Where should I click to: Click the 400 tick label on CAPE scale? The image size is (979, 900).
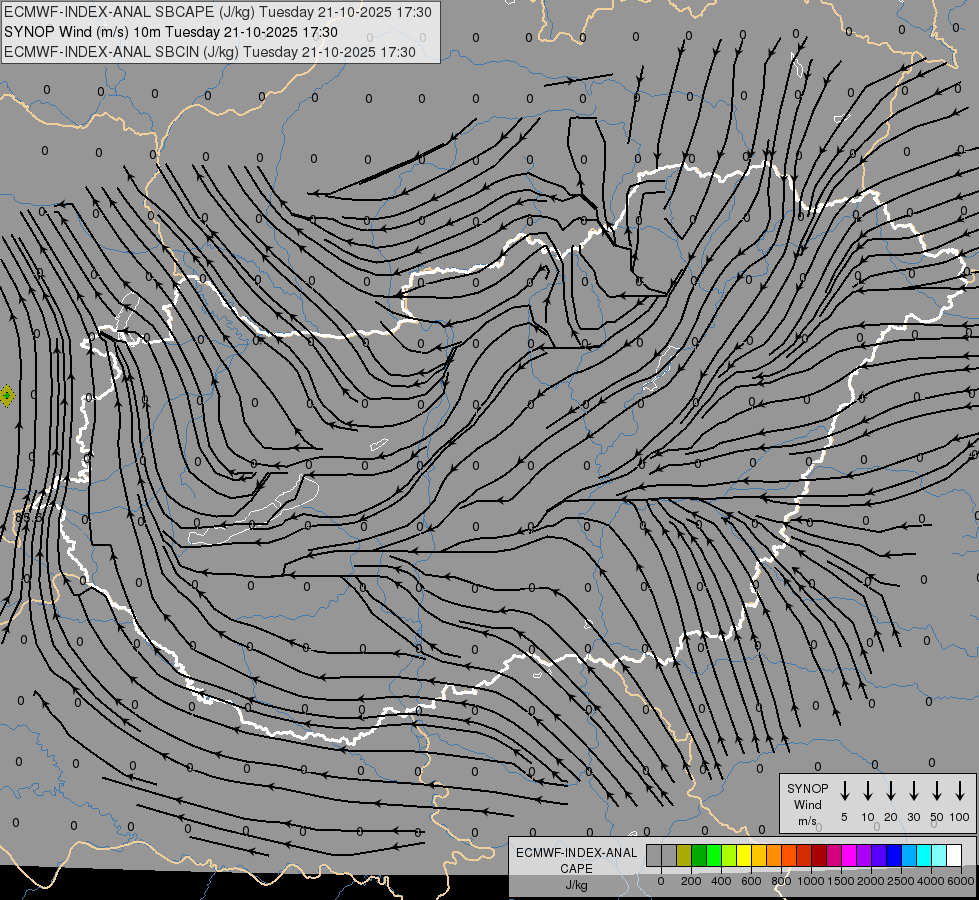click(721, 881)
